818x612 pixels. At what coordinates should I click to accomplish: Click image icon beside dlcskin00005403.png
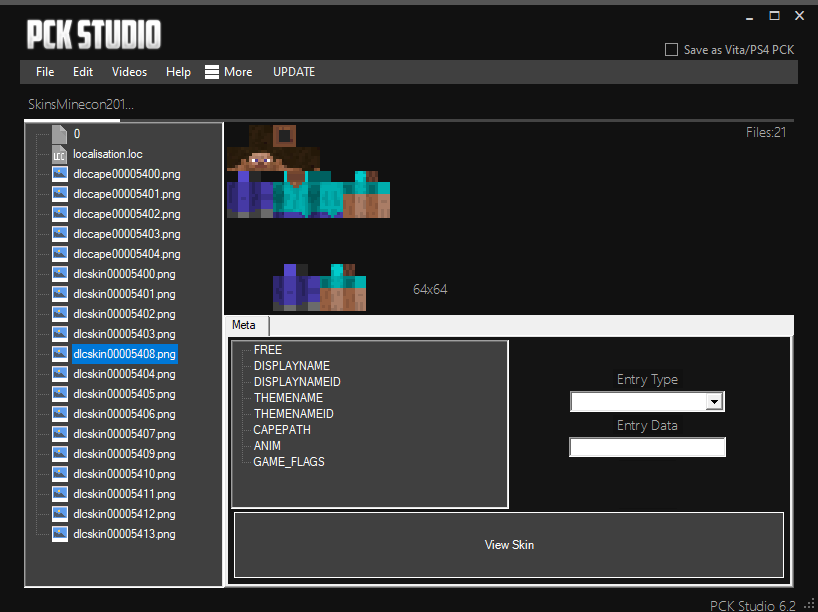tap(60, 334)
